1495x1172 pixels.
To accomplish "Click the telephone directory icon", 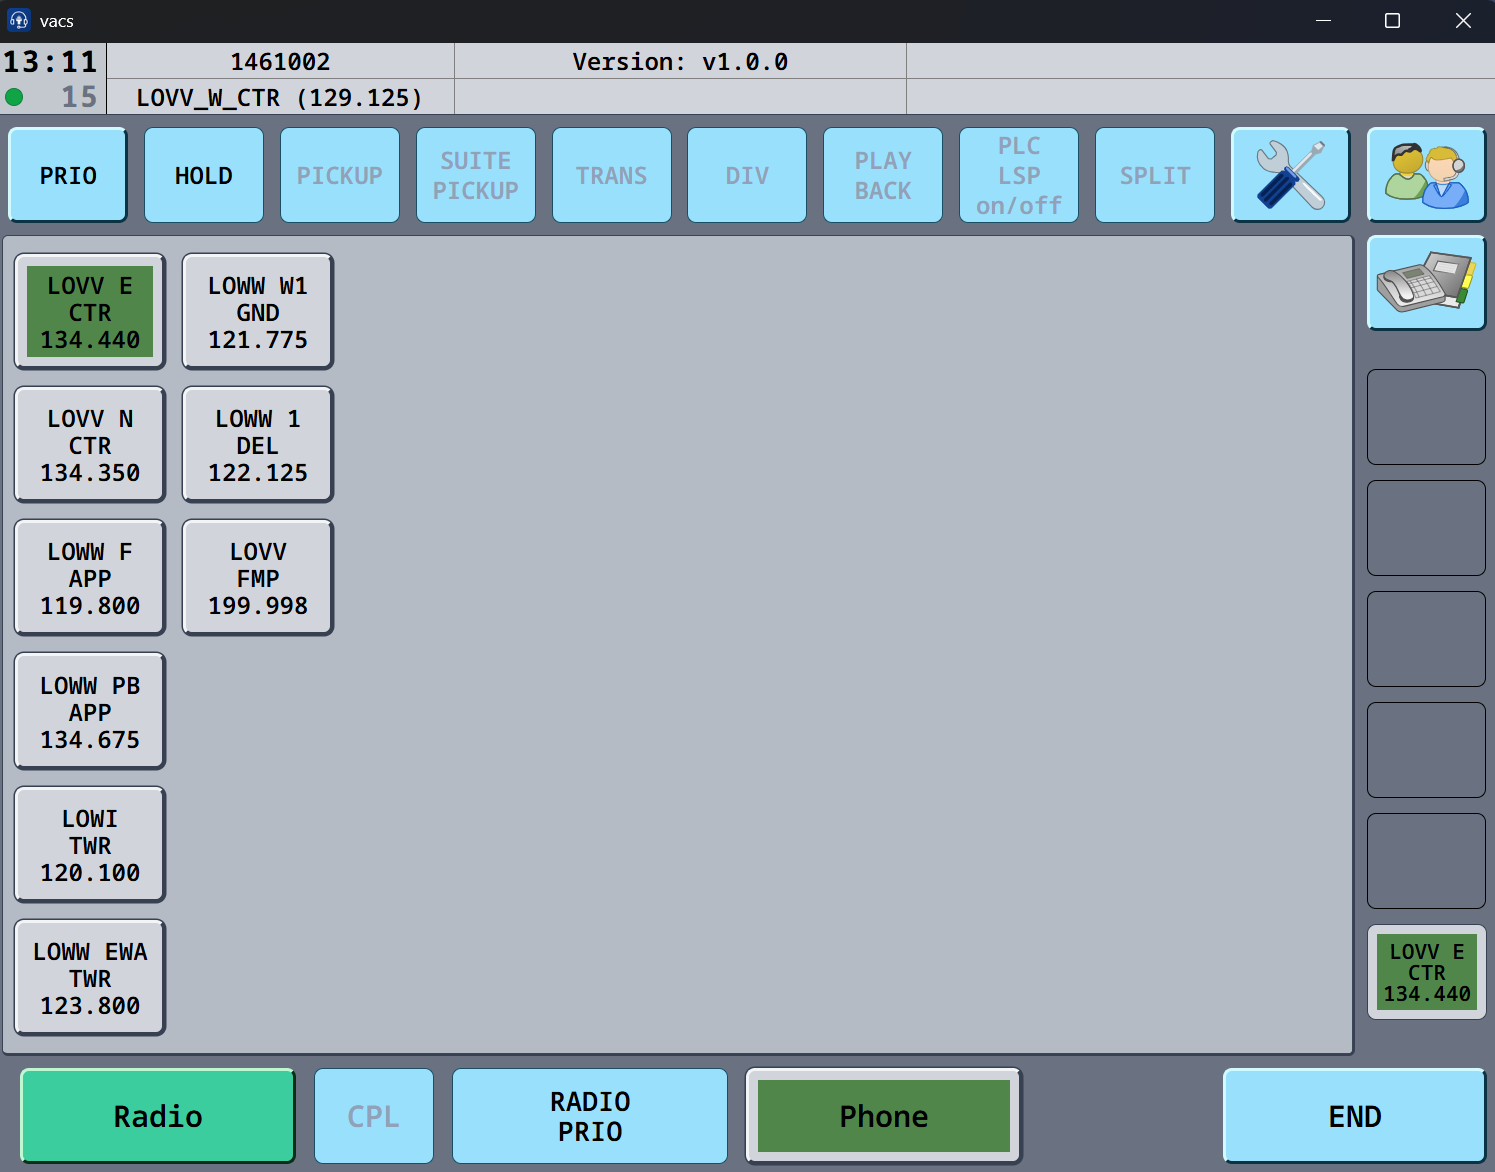I will [1426, 283].
